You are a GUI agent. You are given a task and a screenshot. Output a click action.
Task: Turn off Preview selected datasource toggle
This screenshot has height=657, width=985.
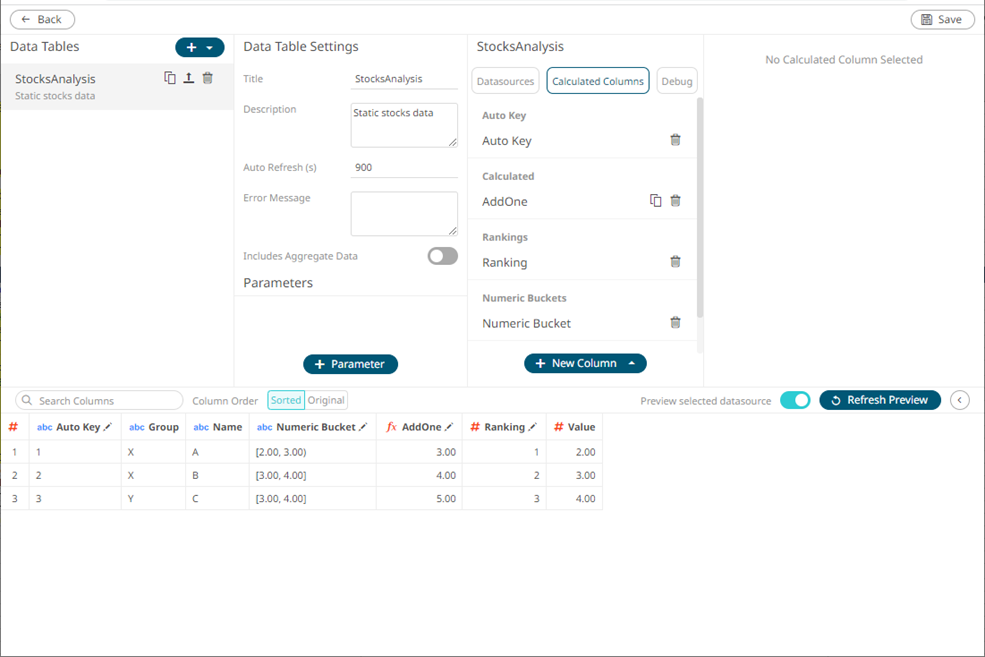(x=795, y=400)
